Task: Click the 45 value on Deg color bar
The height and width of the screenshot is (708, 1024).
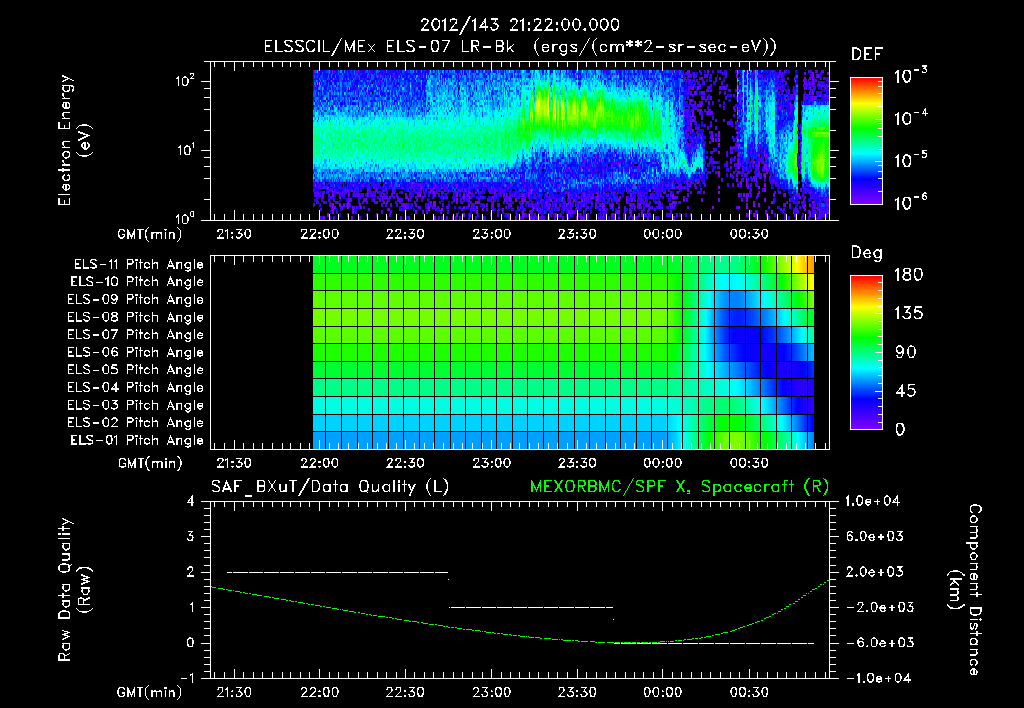Action: coord(908,391)
